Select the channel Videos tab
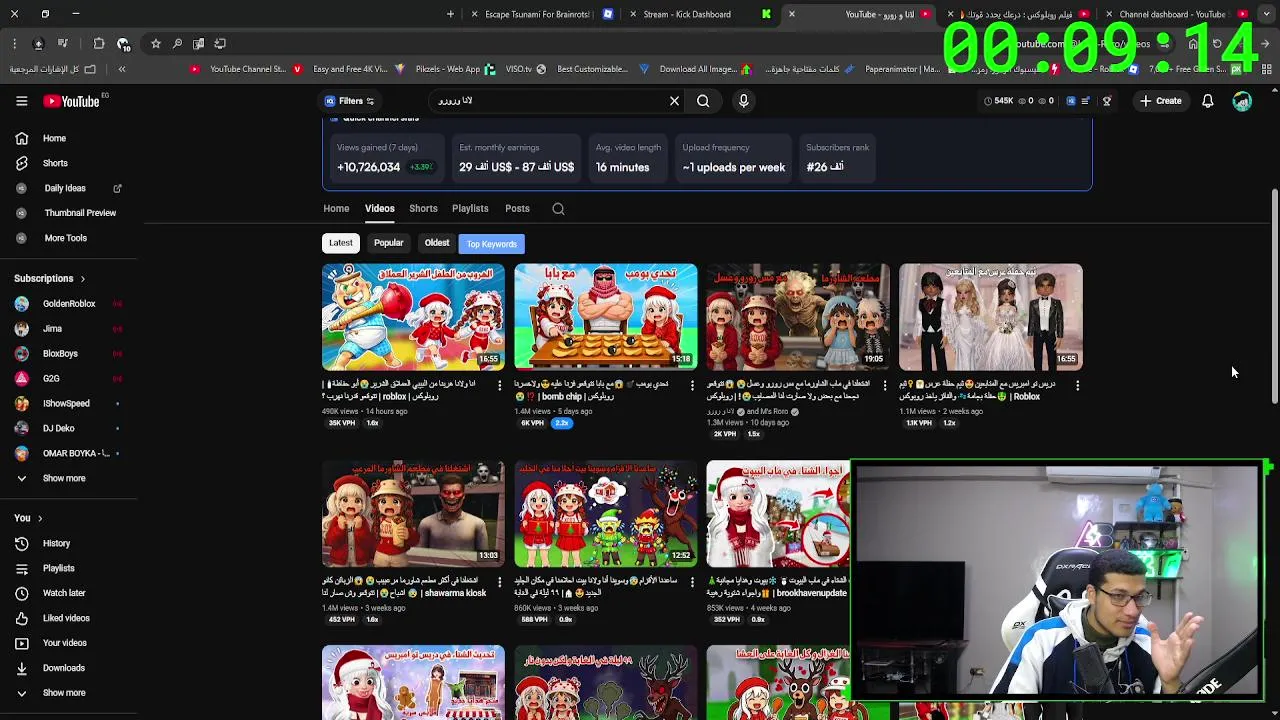 [380, 209]
